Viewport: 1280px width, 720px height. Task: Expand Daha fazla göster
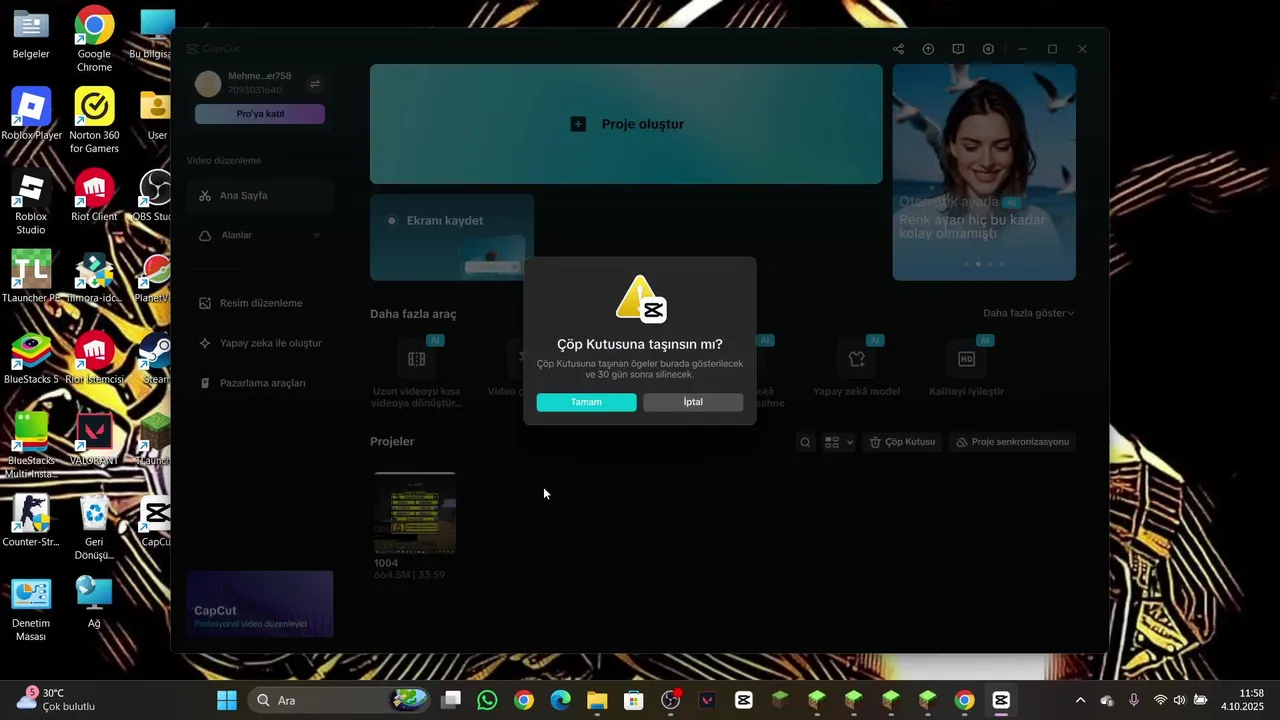coord(1028,313)
